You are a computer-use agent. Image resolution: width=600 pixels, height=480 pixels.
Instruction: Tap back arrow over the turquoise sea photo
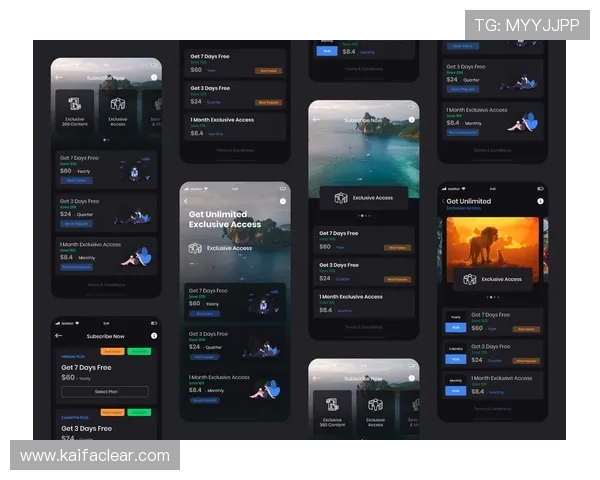(316, 119)
